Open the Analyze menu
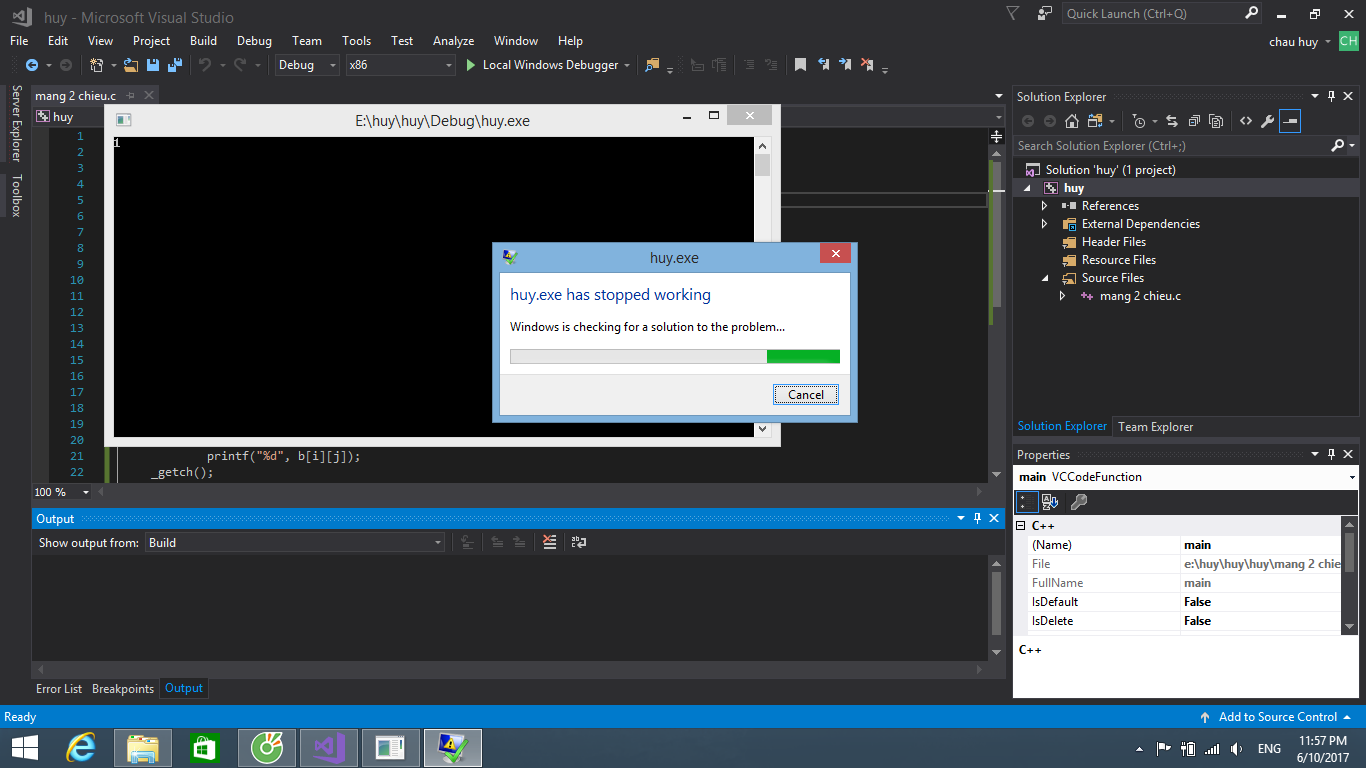1366x768 pixels. pos(453,41)
